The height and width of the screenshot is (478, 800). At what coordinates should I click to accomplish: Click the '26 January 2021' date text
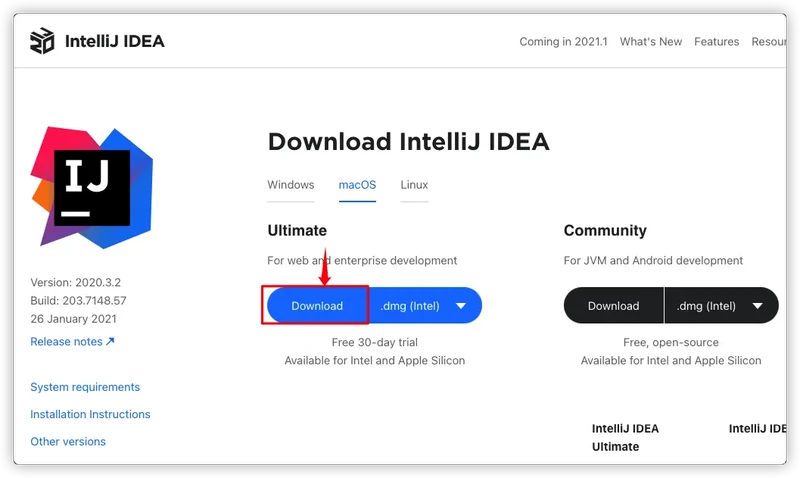coord(73,319)
